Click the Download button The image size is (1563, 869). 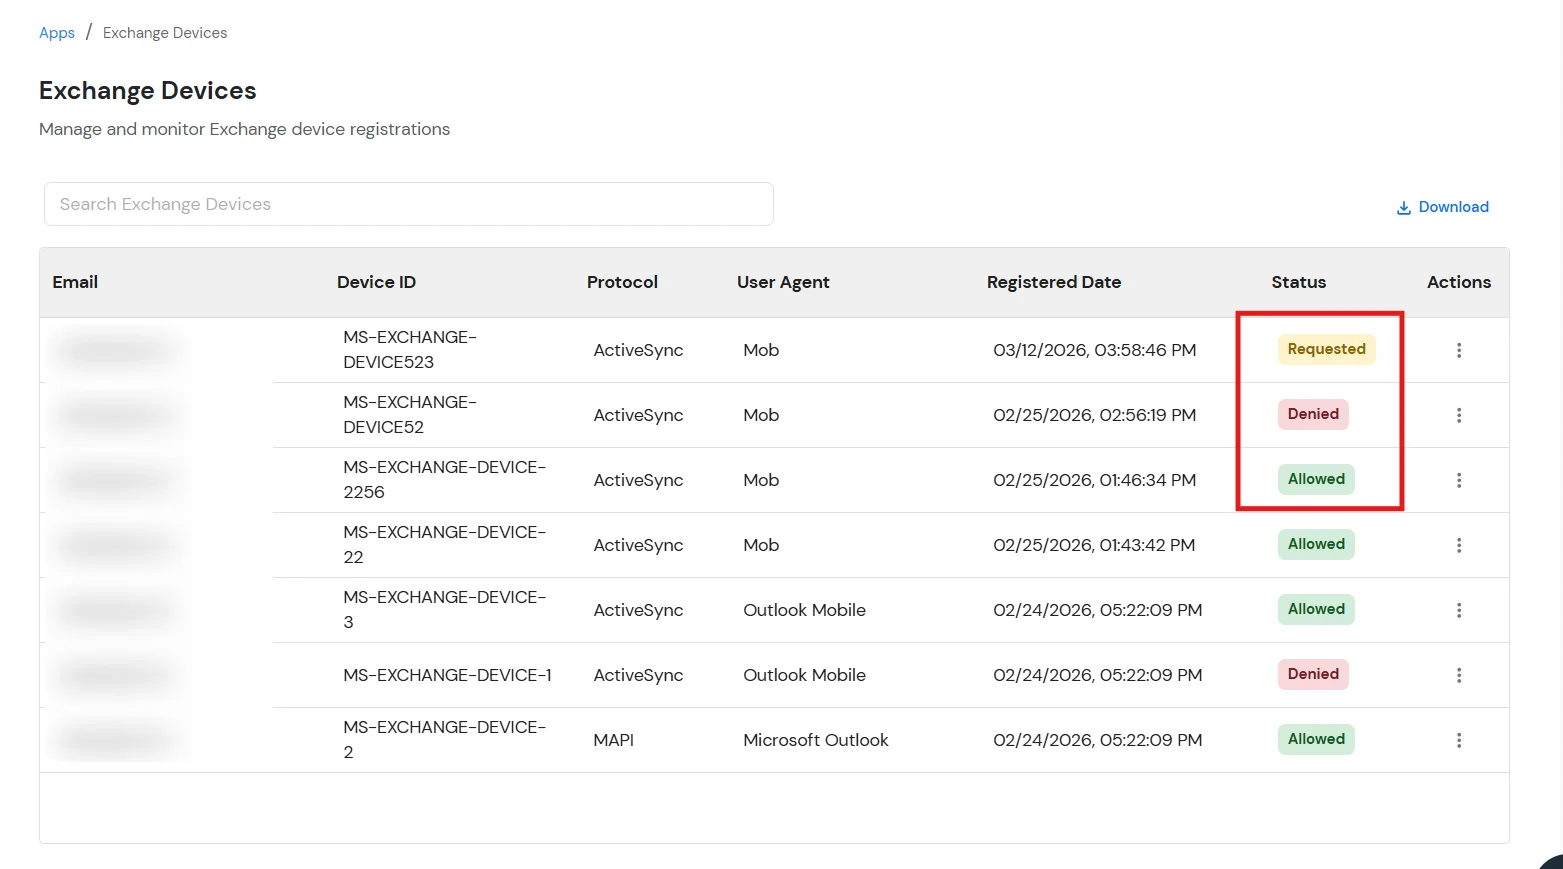coord(1442,207)
